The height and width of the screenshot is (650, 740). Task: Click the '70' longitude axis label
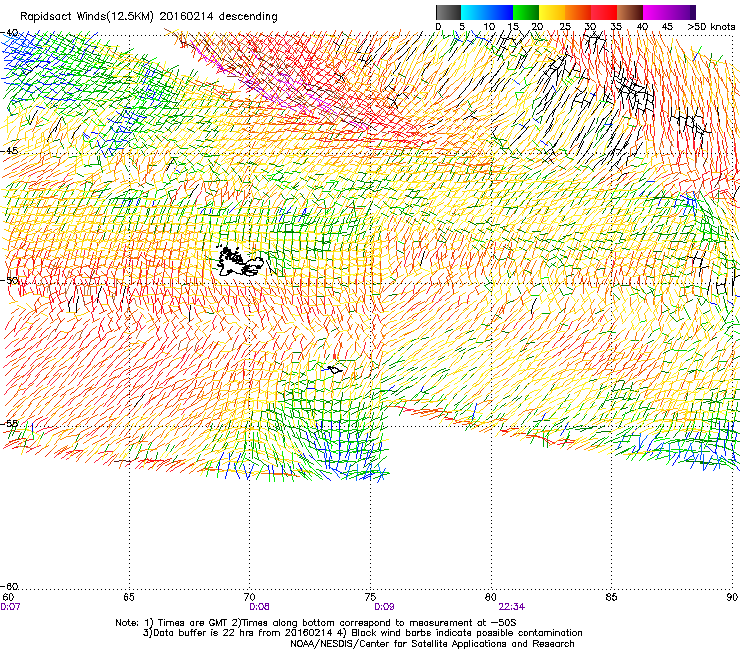click(250, 597)
